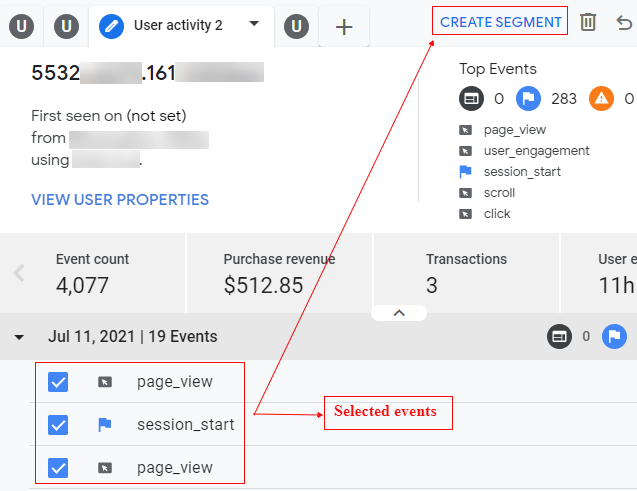This screenshot has width=637, height=491.
Task: Click the pencil icon on User activity 2
Action: pos(111,26)
